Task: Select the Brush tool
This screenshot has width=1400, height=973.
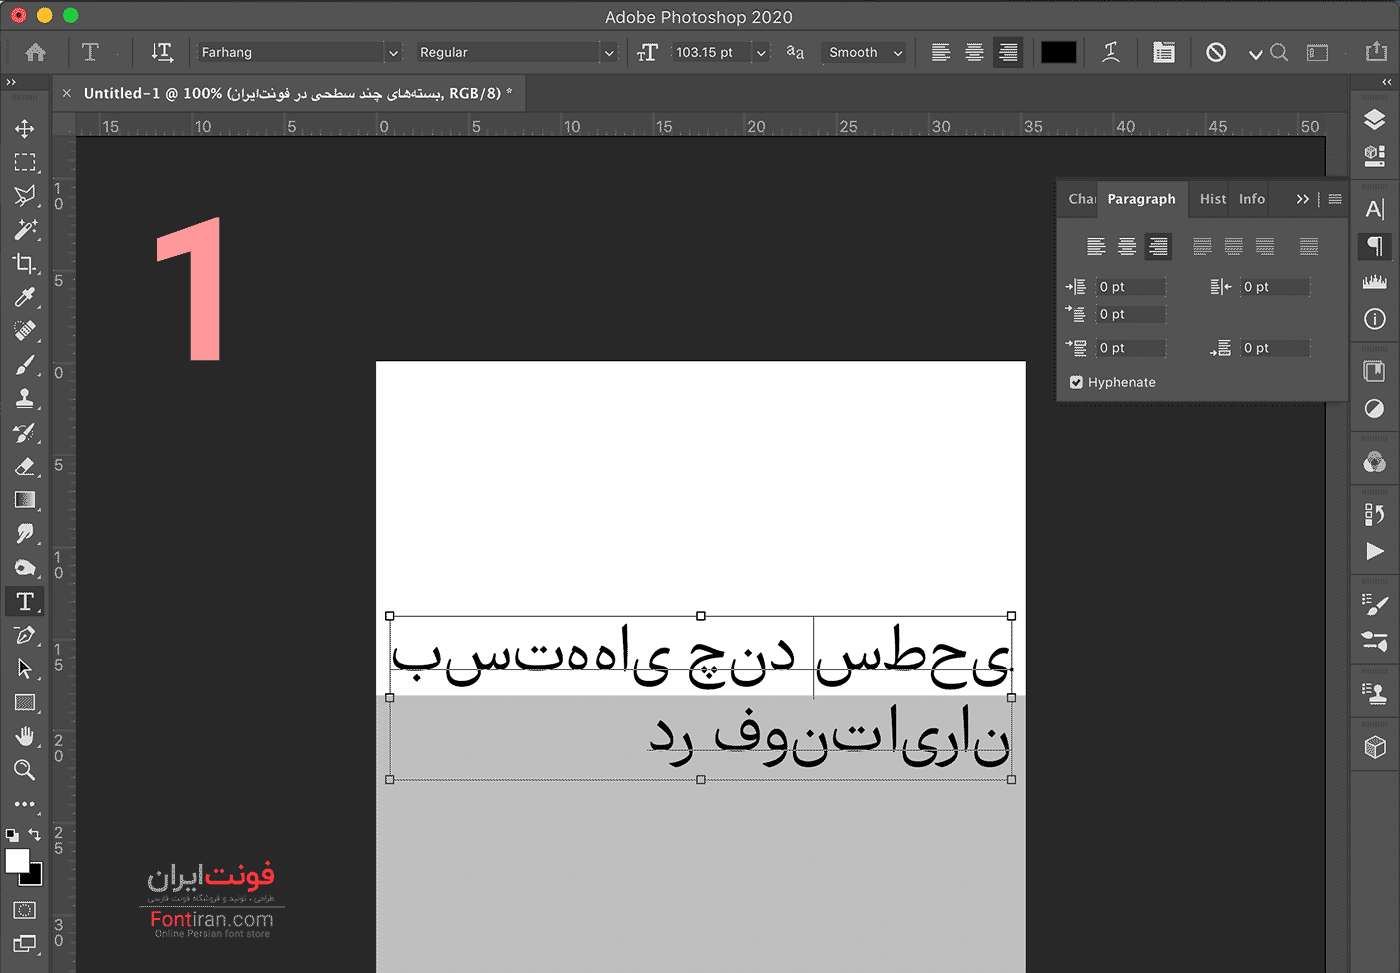Action: (25, 365)
